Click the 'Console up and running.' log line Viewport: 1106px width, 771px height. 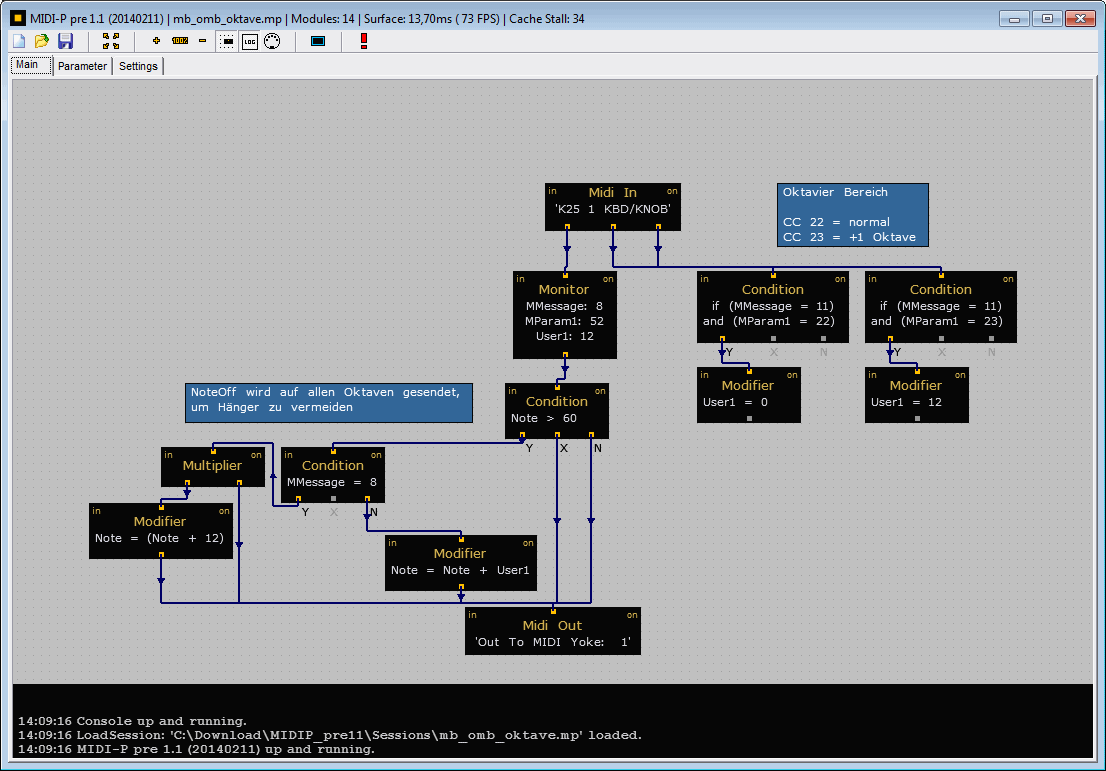point(133,721)
